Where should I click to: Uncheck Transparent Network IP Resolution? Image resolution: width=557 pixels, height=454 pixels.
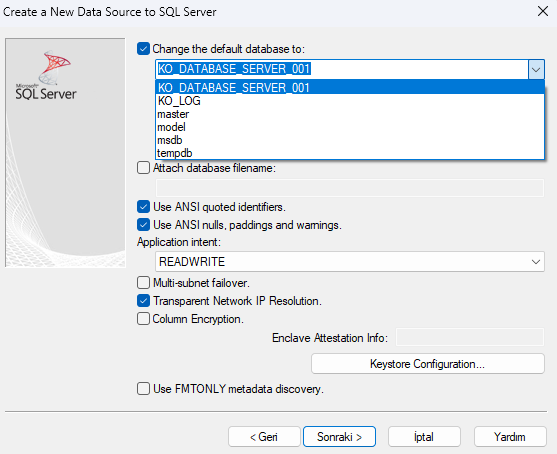pyautogui.click(x=143, y=301)
